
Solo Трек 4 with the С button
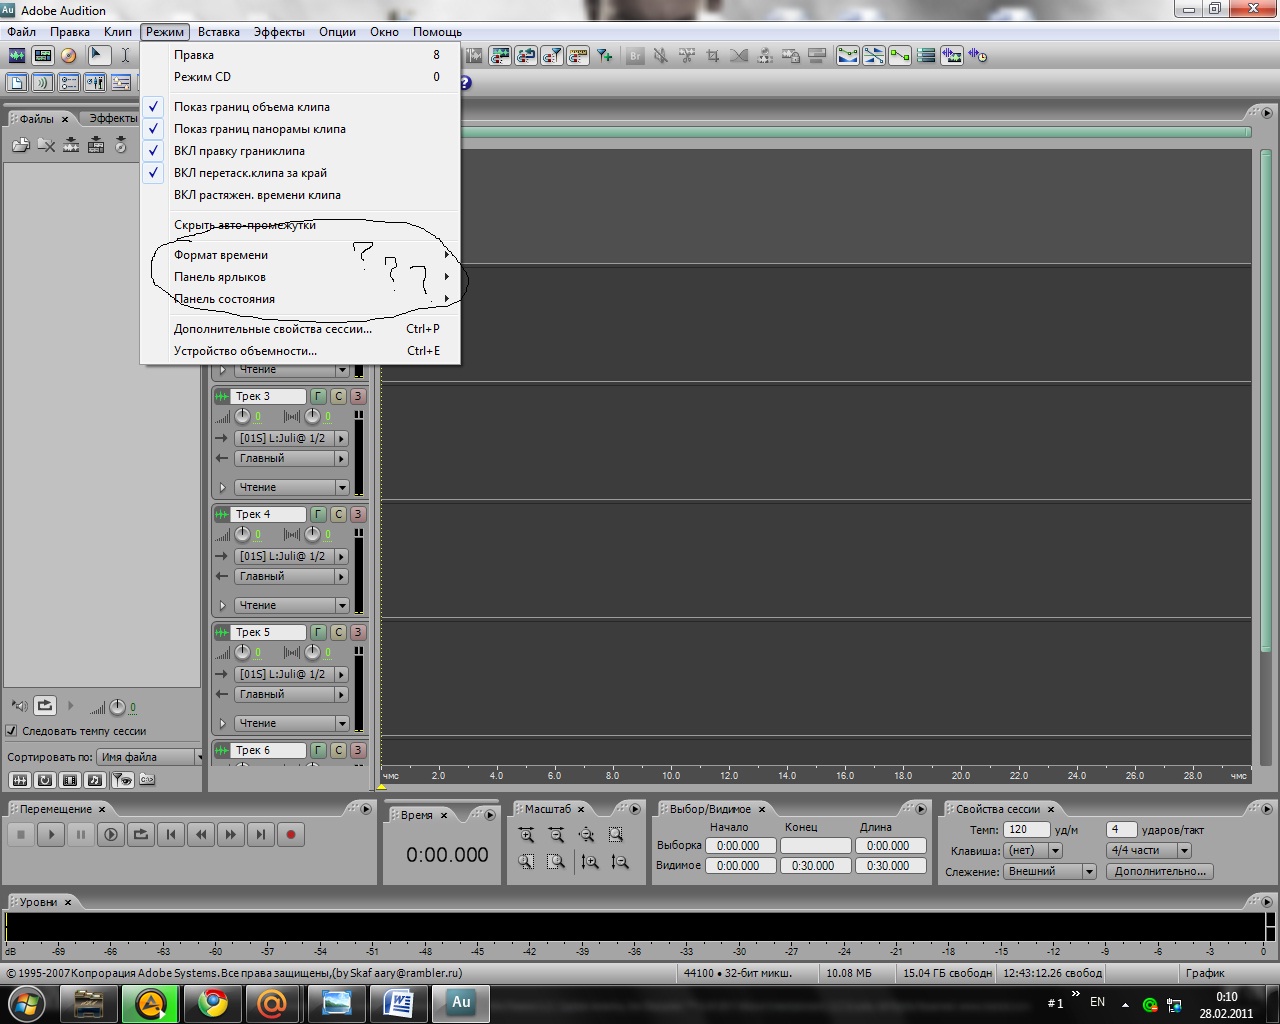tap(338, 515)
